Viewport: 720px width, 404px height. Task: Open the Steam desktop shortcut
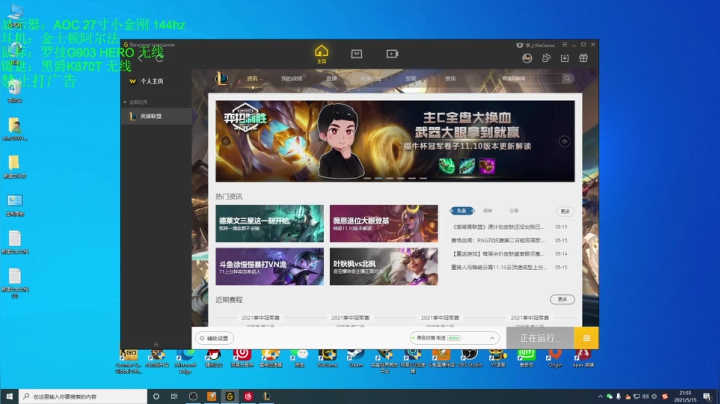tap(356, 359)
